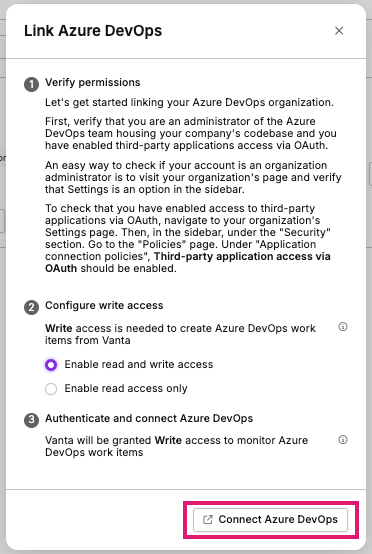Select Enable read and write access radio
Screen dimensions: 372x554
click(x=51, y=365)
